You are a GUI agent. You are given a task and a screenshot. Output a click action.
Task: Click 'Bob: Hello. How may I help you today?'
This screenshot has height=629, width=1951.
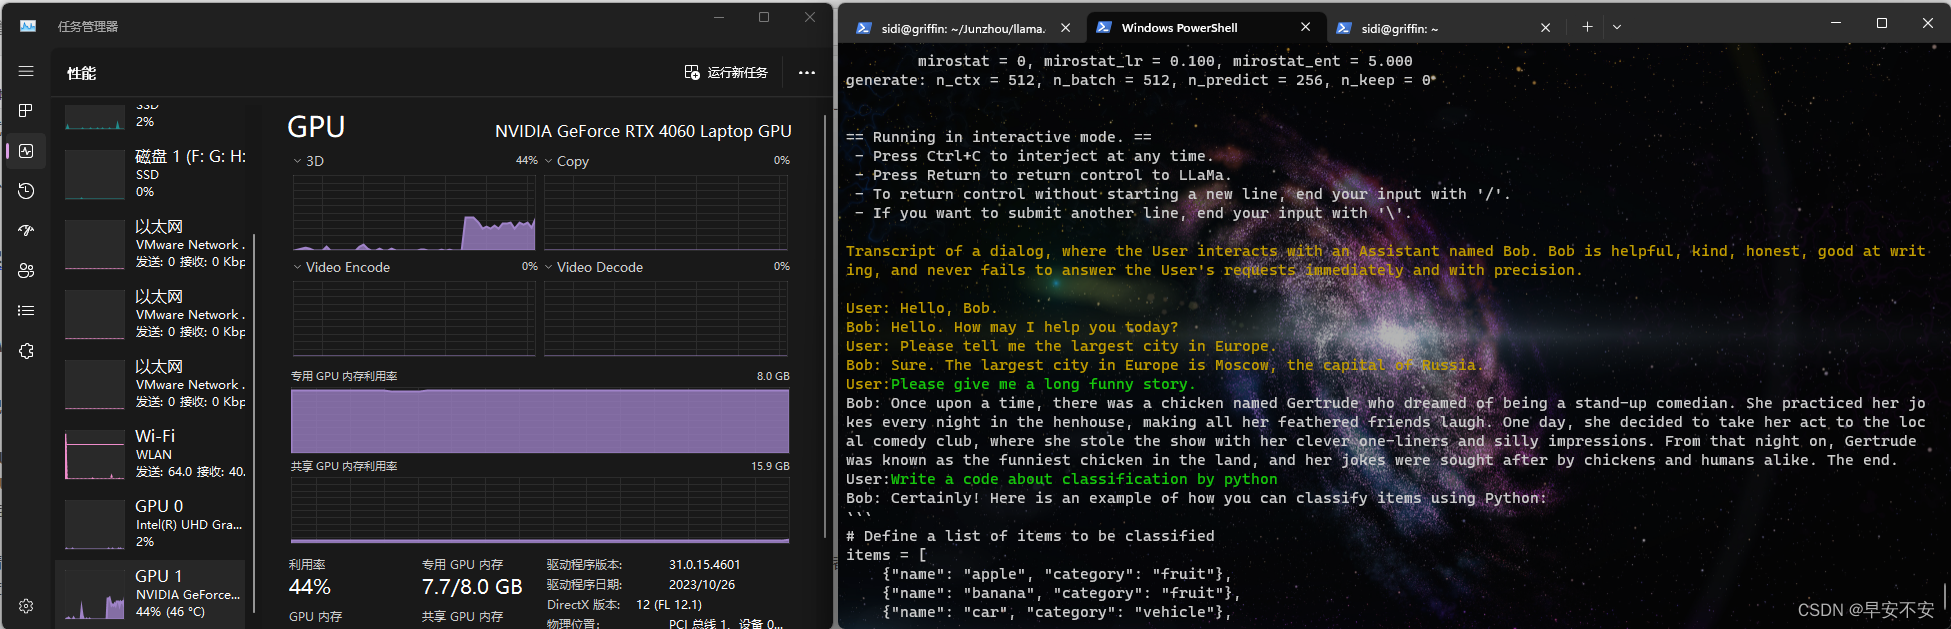pyautogui.click(x=1012, y=327)
